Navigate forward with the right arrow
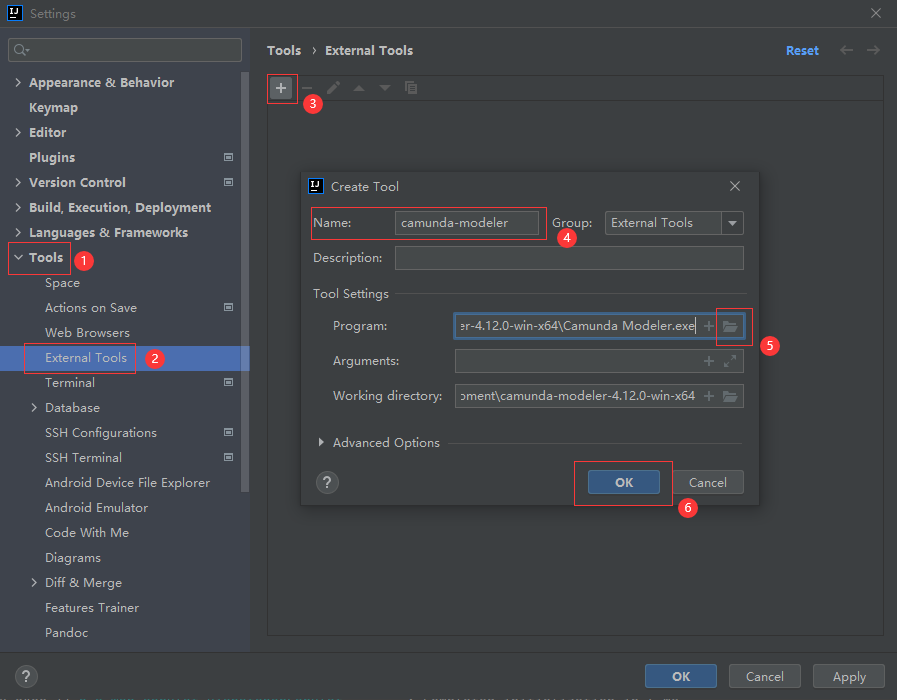Image resolution: width=897 pixels, height=700 pixels. (873, 50)
